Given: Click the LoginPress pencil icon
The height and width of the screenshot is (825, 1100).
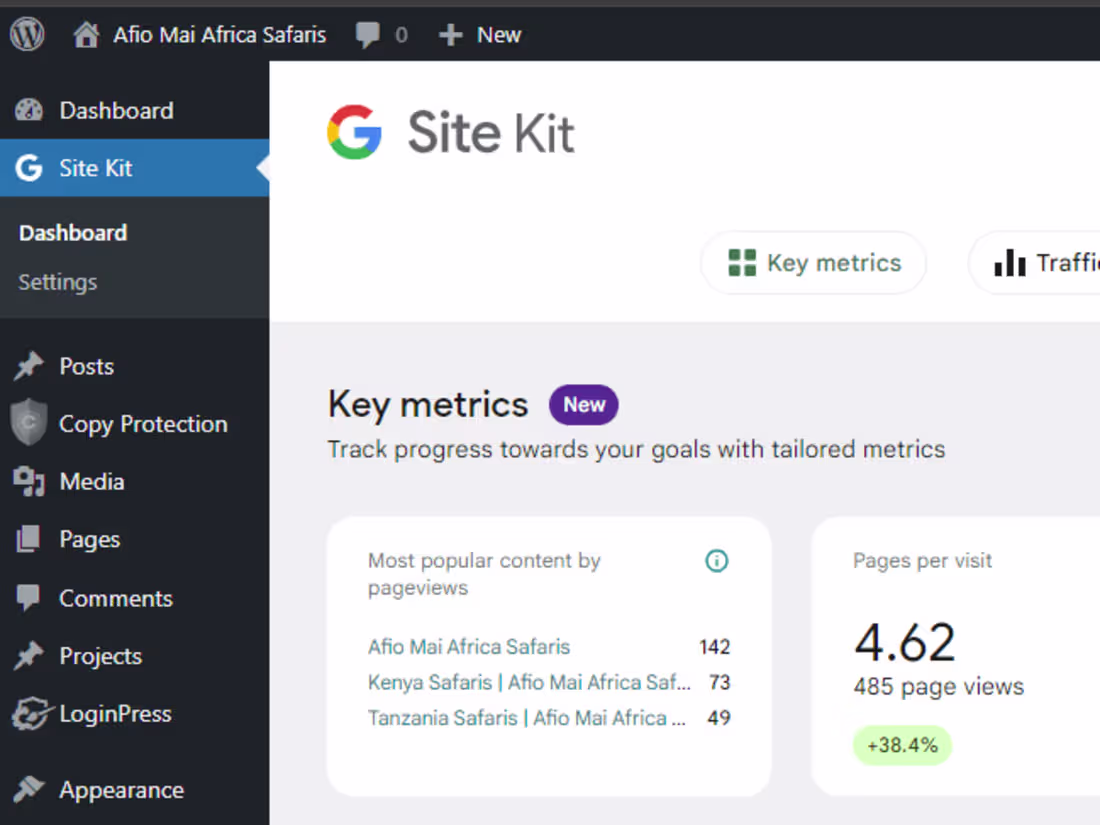Looking at the screenshot, I should pyautogui.click(x=30, y=713).
